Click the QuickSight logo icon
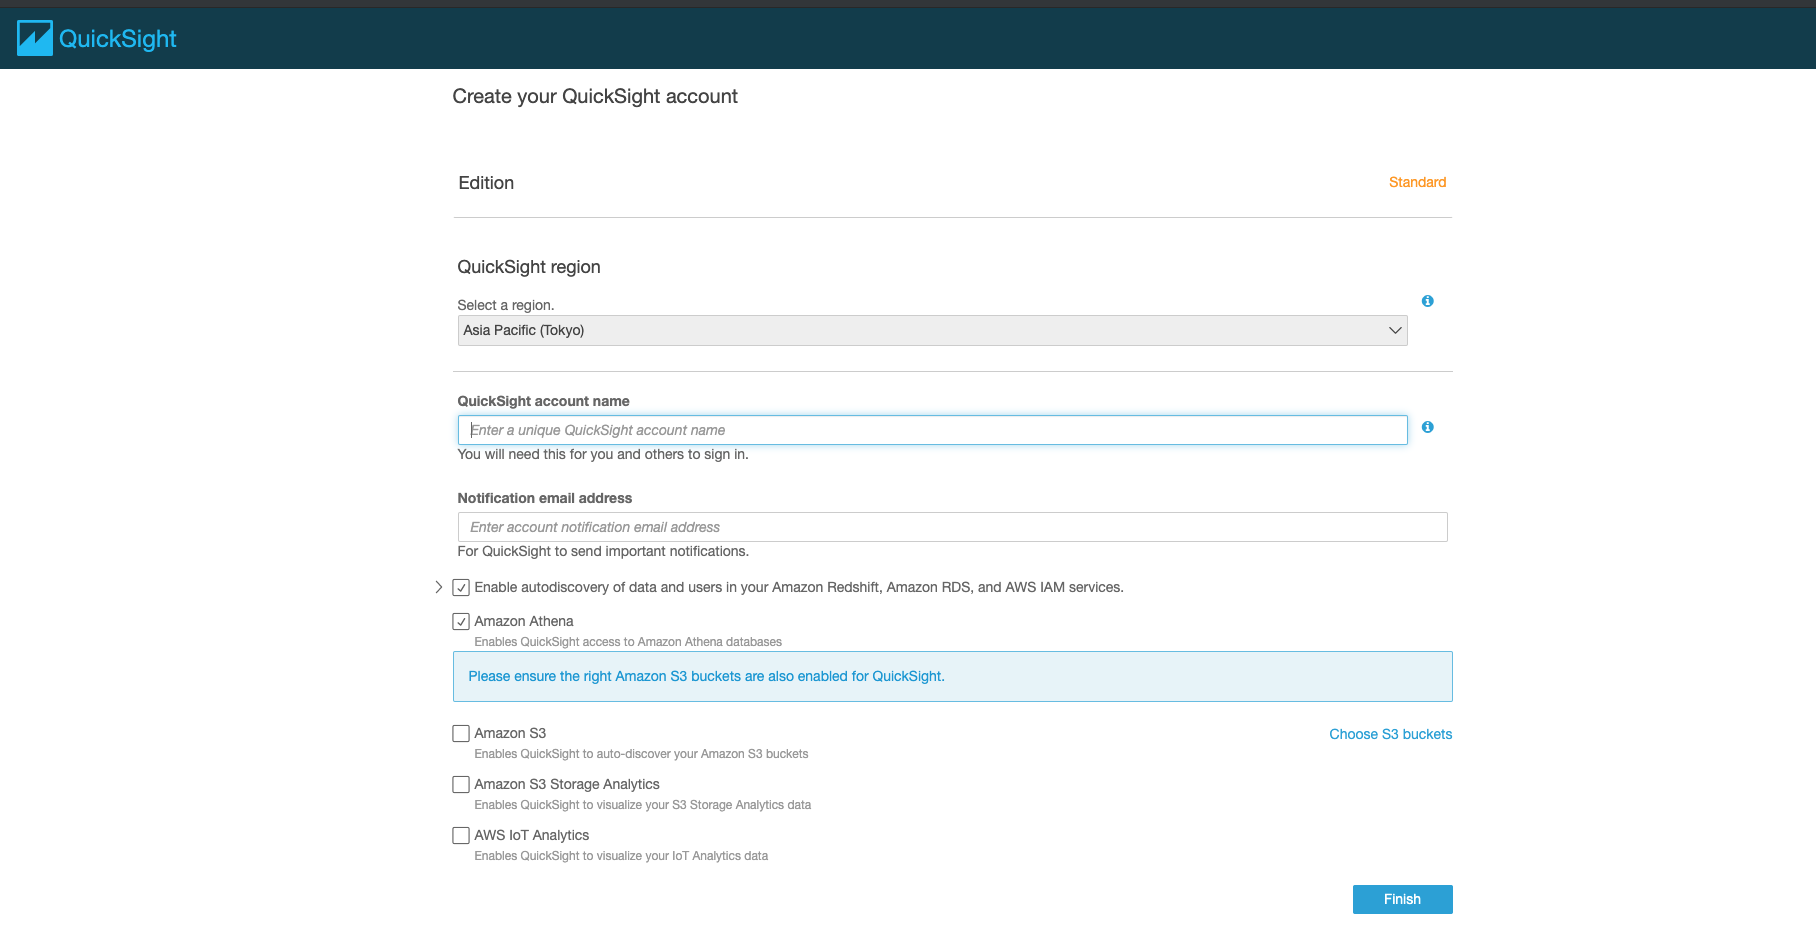This screenshot has width=1816, height=948. [x=35, y=37]
